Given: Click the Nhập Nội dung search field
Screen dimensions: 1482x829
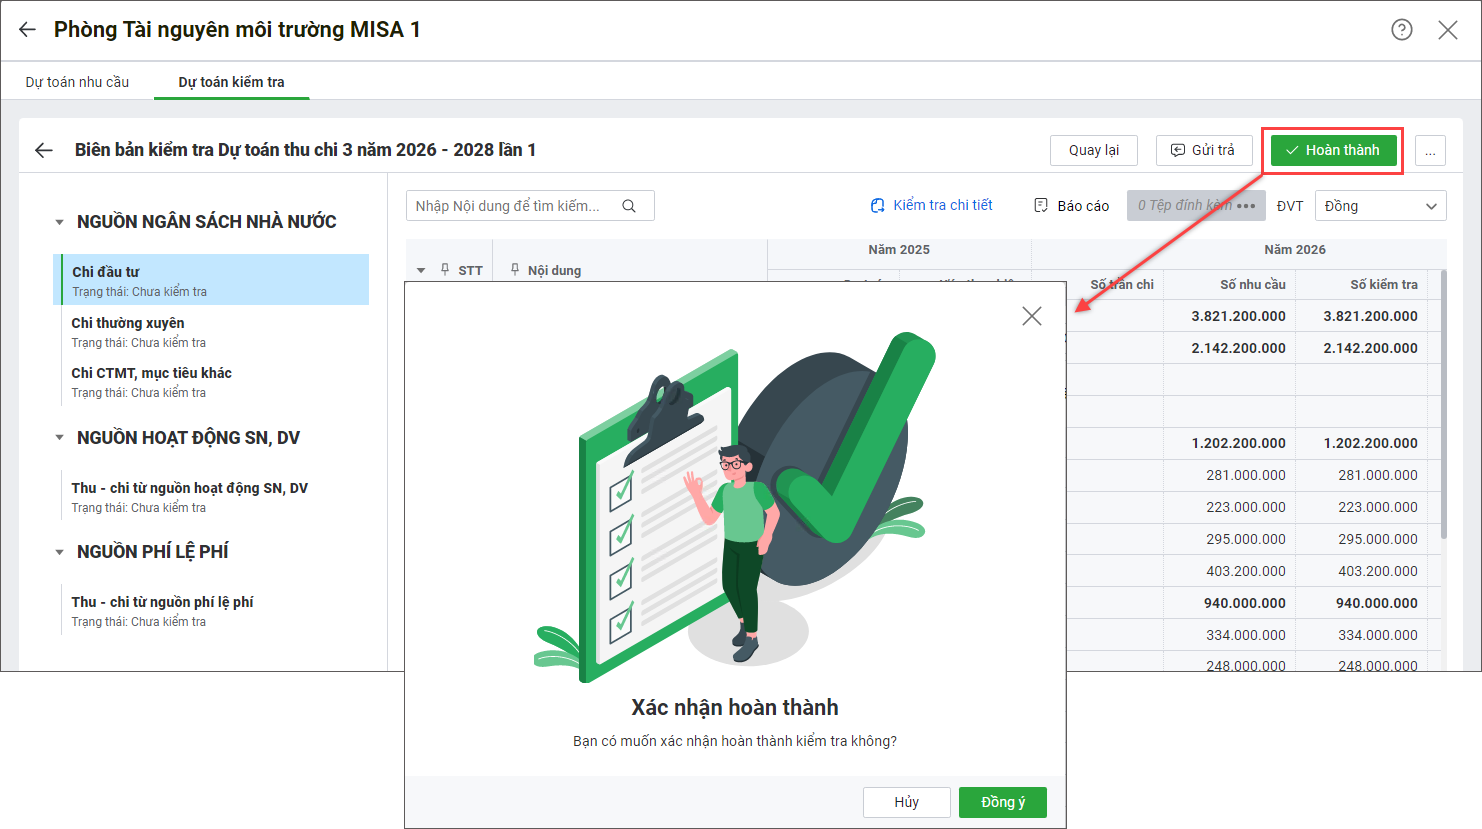Looking at the screenshot, I should click(x=510, y=206).
